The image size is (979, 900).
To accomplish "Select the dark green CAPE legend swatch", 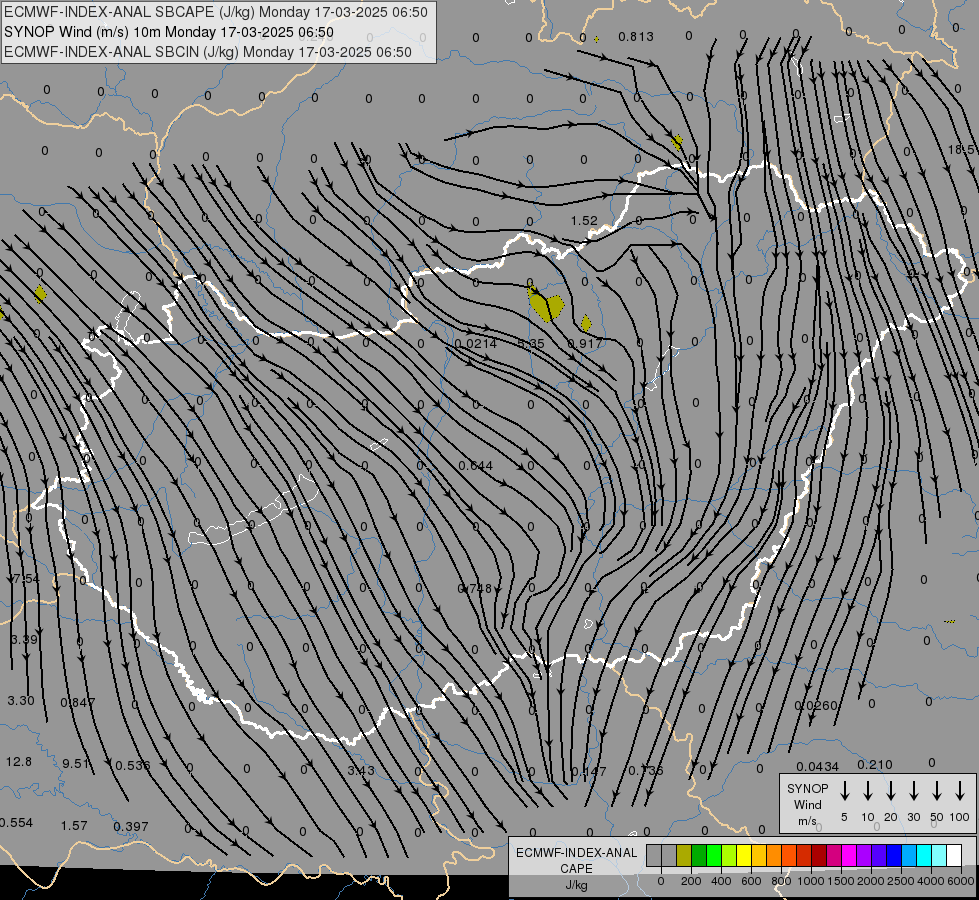I will [699, 856].
